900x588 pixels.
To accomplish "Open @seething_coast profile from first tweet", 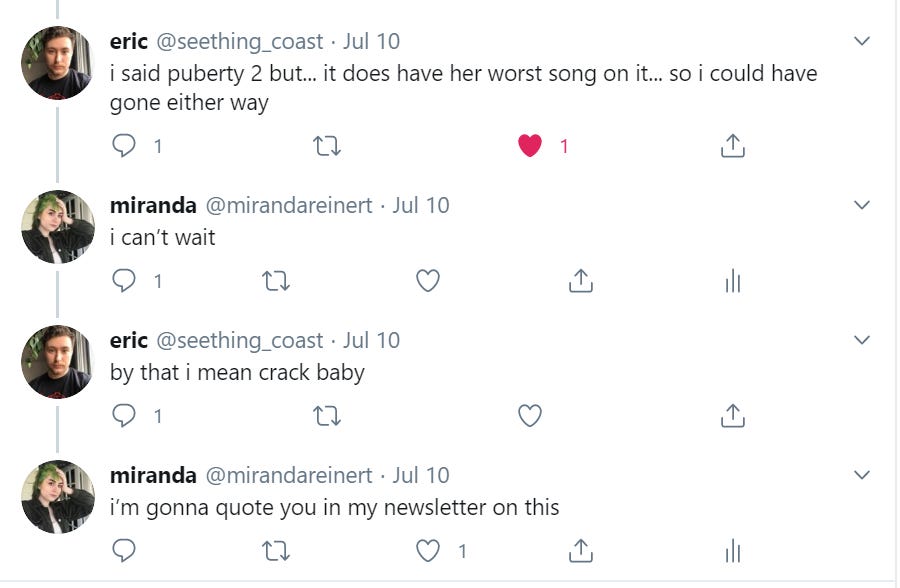I will (240, 41).
